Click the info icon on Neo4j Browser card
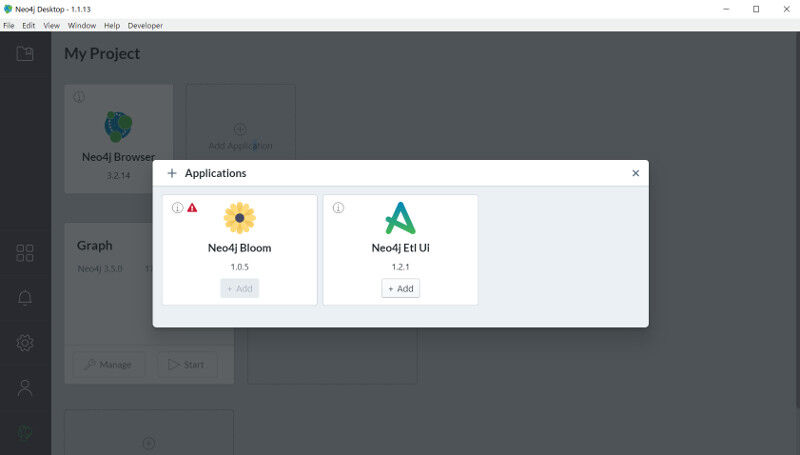Image resolution: width=800 pixels, height=455 pixels. [79, 96]
